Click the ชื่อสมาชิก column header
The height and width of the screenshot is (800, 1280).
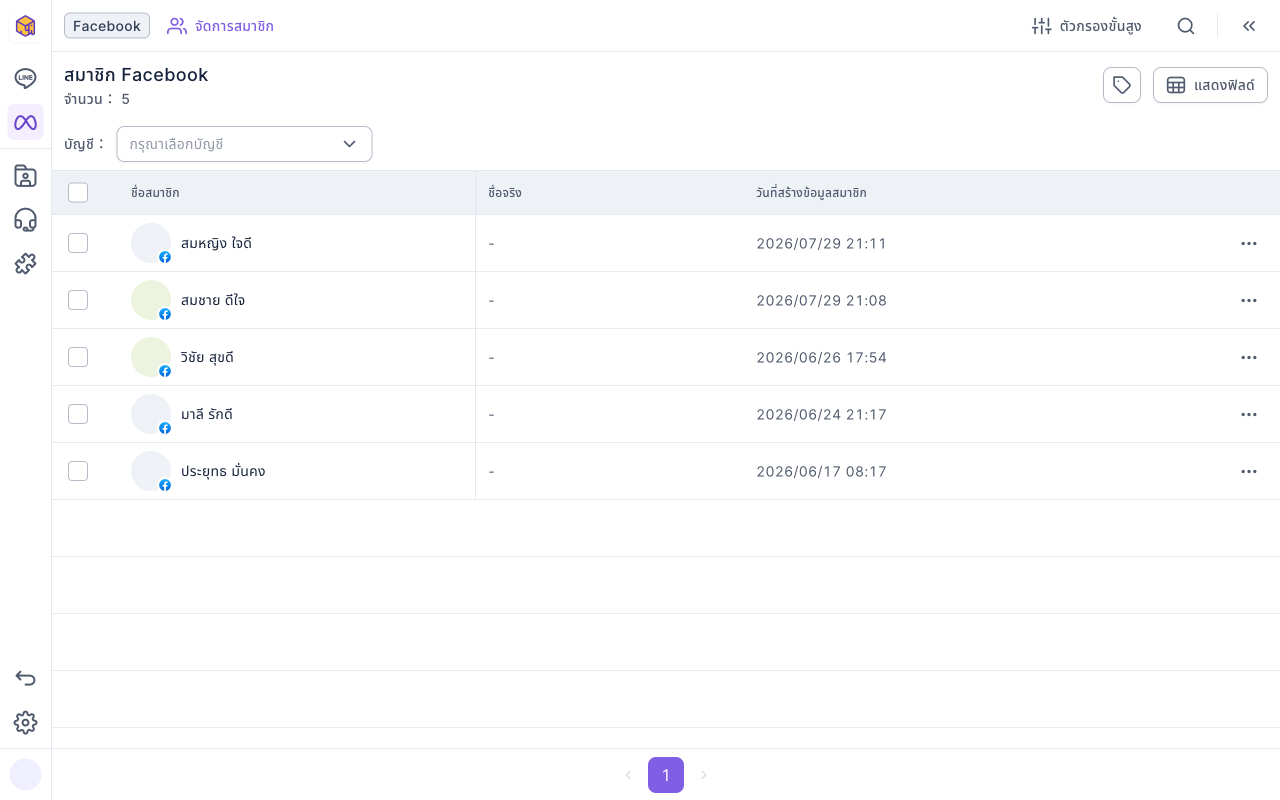coord(155,193)
